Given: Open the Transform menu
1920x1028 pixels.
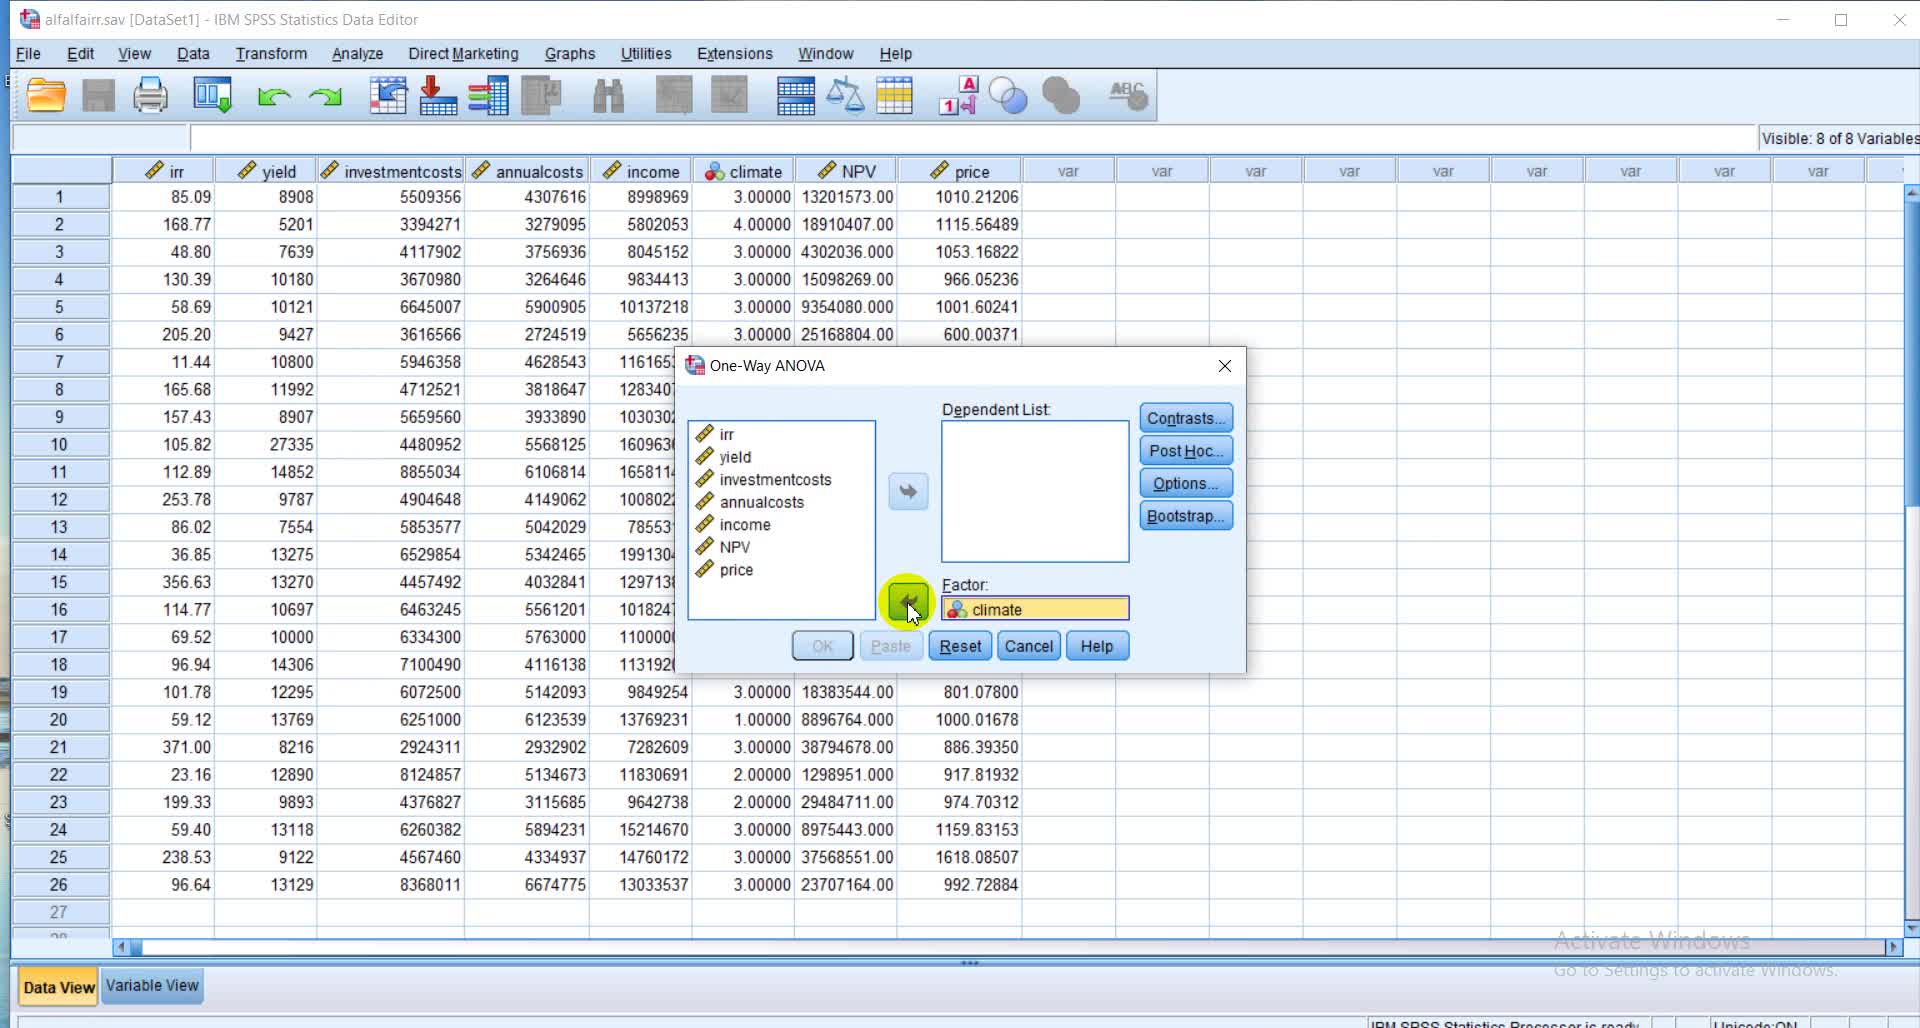Looking at the screenshot, I should (x=271, y=54).
